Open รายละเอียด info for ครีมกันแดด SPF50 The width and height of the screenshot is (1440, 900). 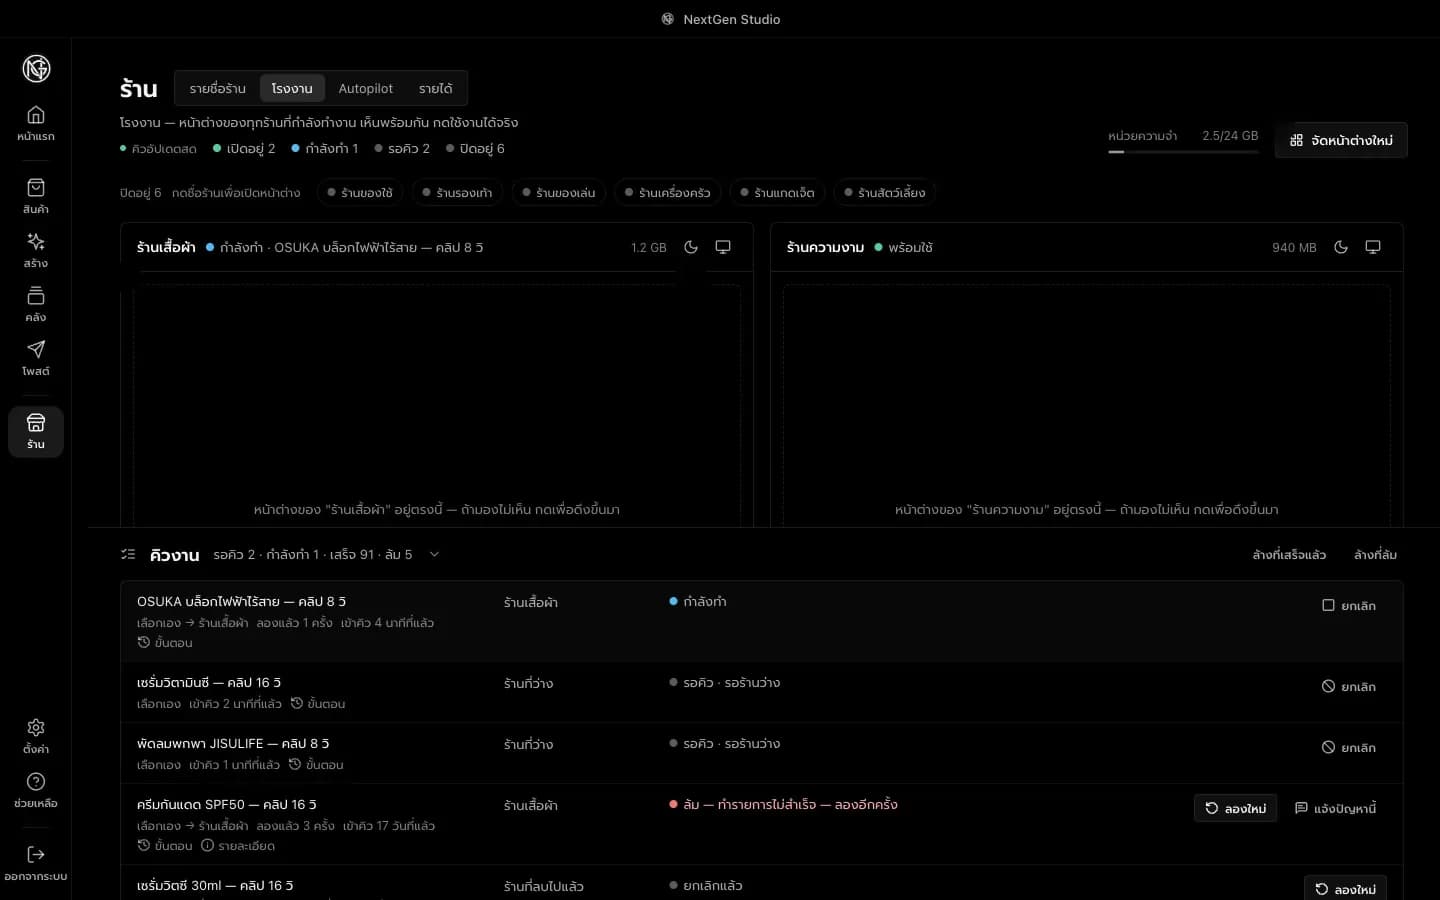[238, 845]
